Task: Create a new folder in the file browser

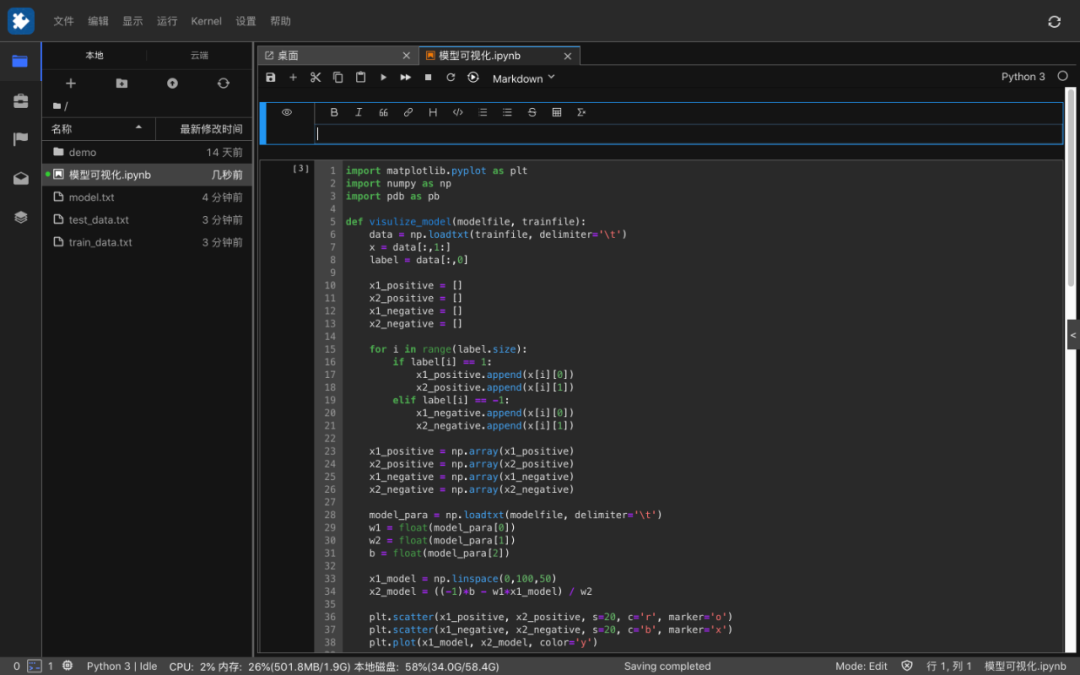Action: coord(121,84)
